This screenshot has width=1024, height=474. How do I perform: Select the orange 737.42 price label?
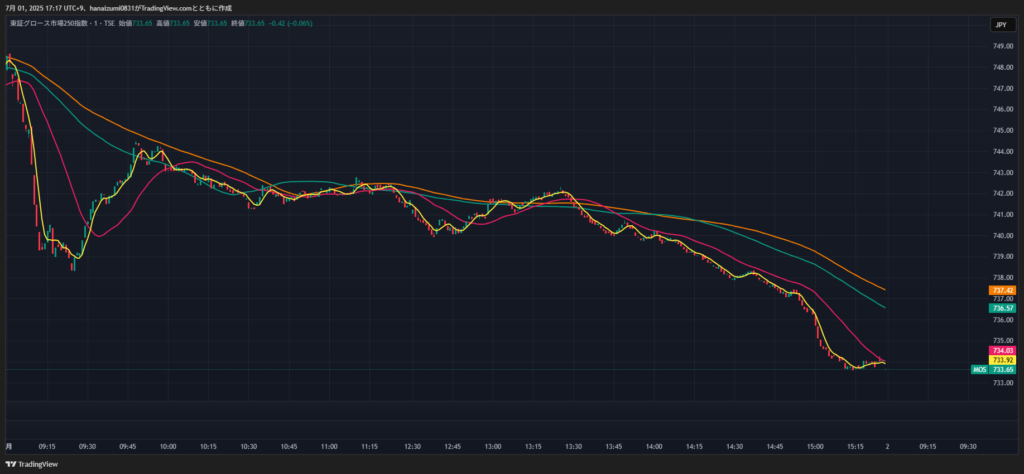[x=1002, y=290]
